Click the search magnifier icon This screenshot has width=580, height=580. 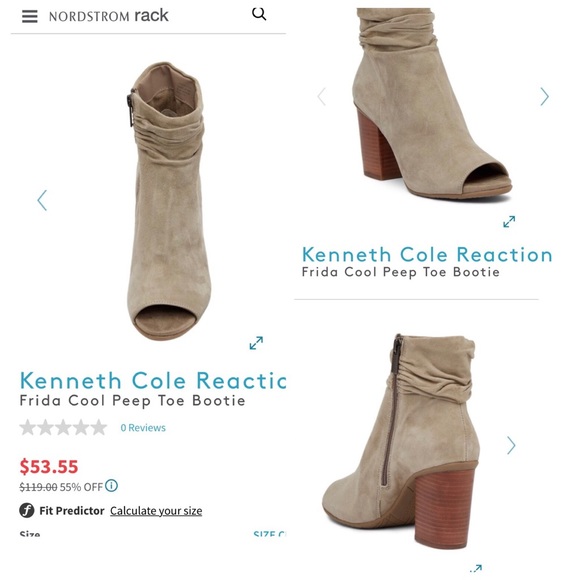pos(259,14)
